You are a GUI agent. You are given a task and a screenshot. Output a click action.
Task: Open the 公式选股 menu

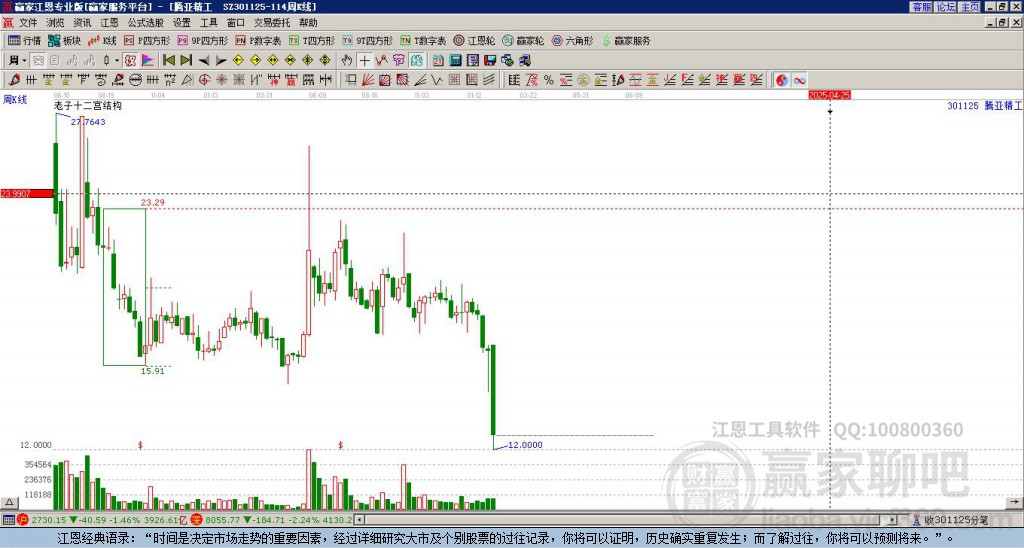[146, 23]
